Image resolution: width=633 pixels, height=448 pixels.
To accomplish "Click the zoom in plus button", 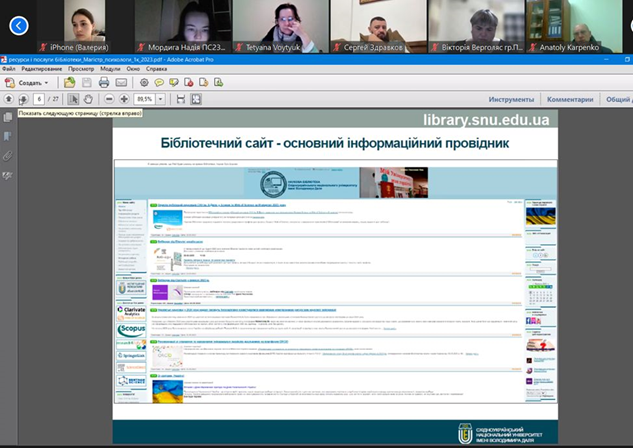I will pyautogui.click(x=124, y=99).
